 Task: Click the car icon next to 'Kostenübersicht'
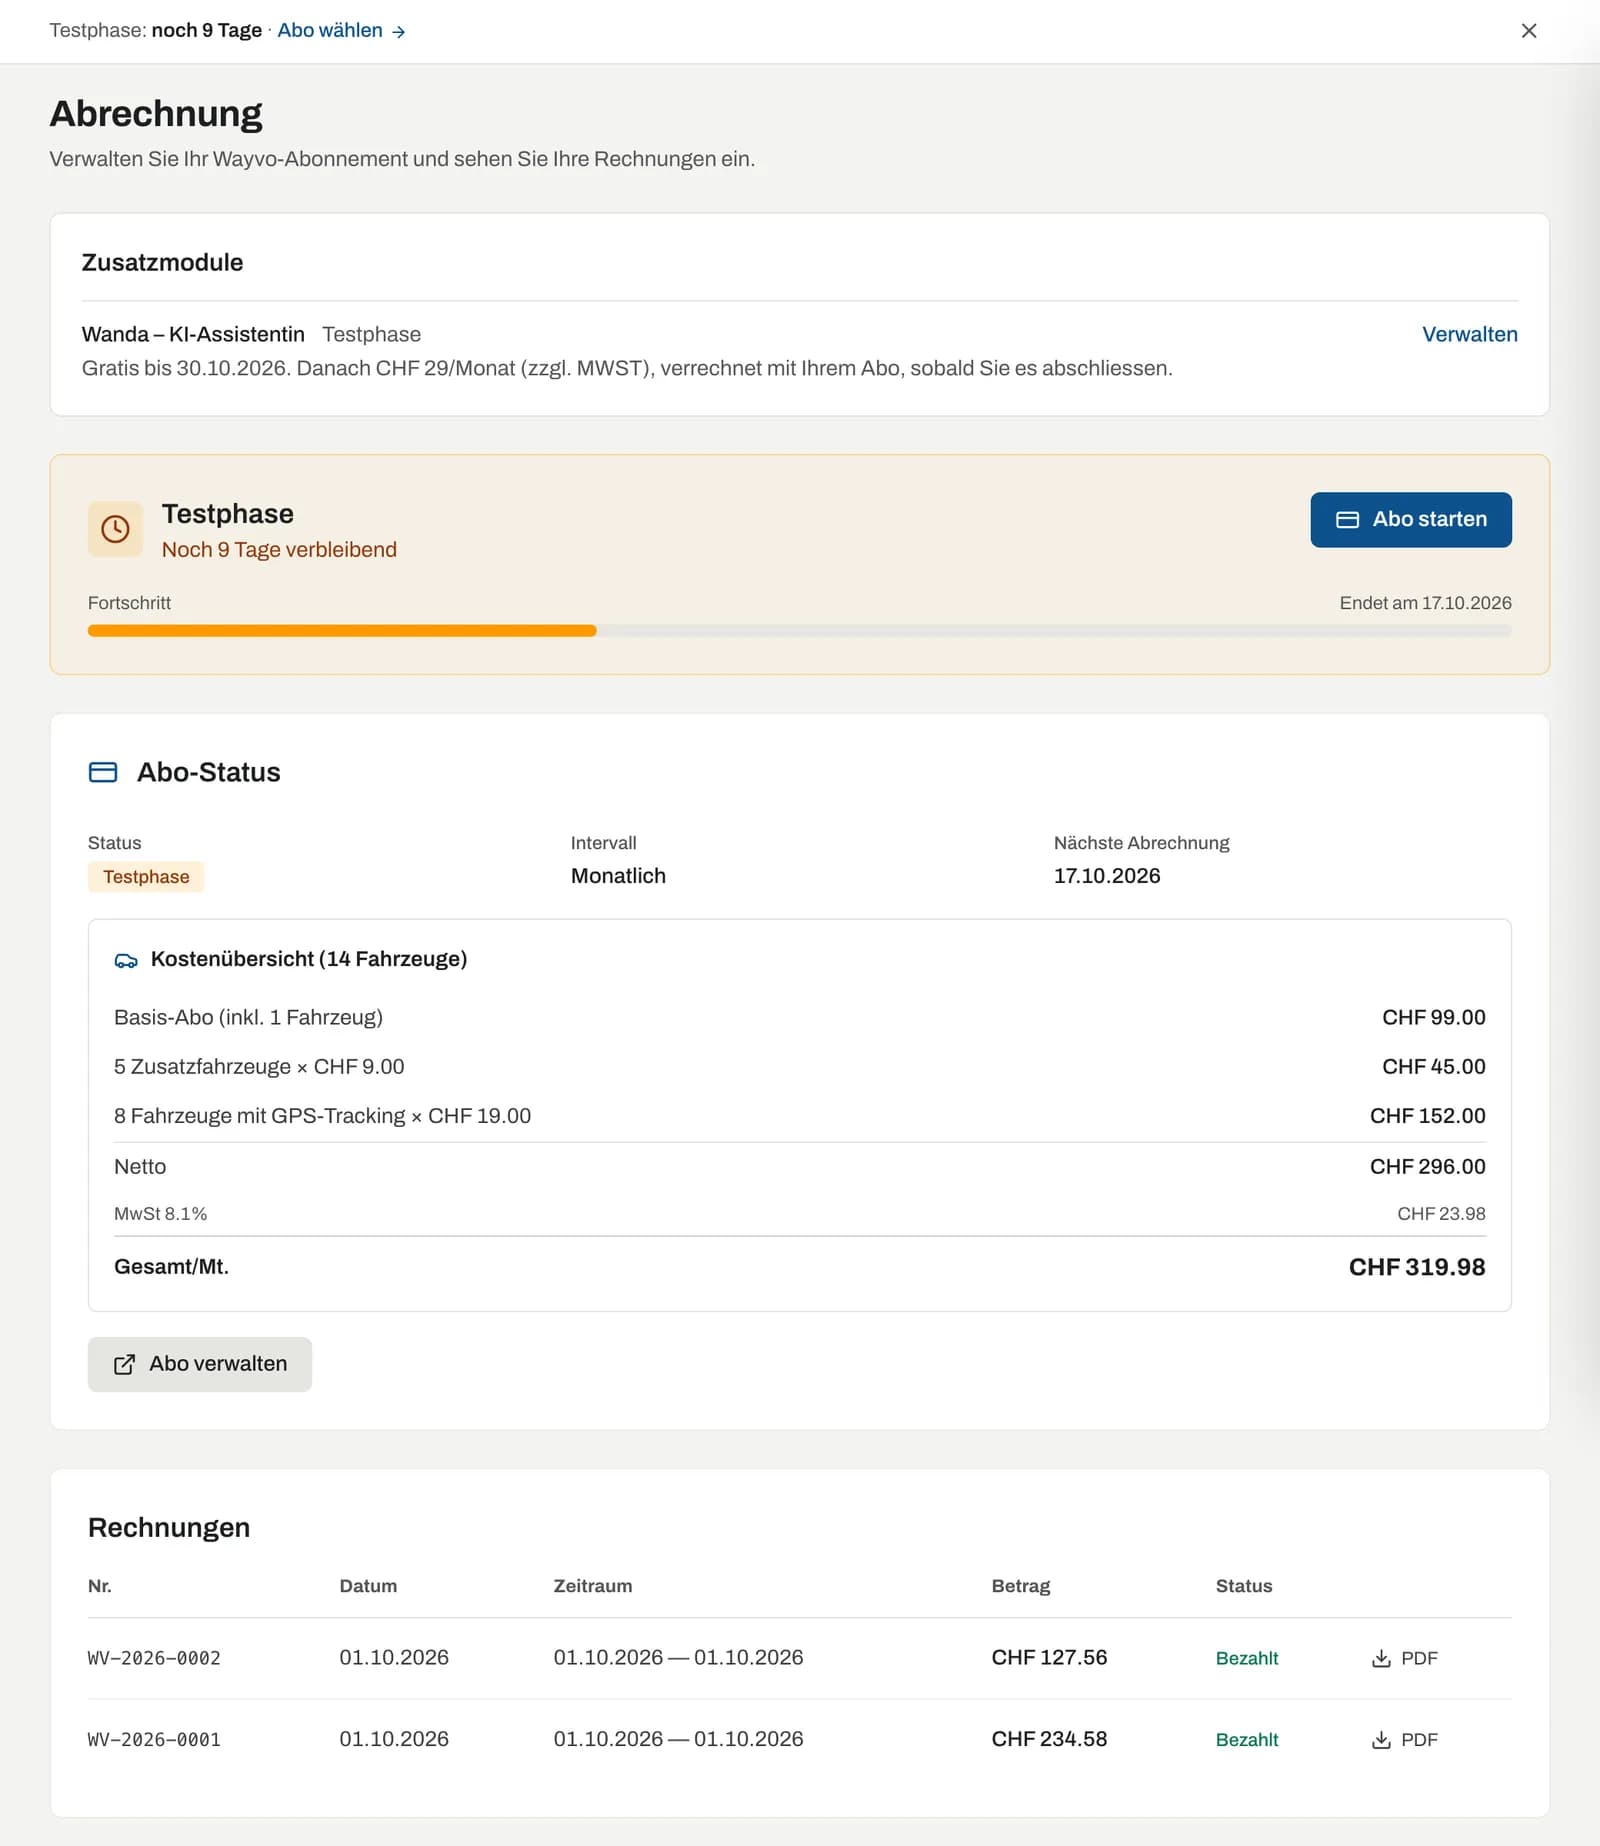click(x=126, y=960)
